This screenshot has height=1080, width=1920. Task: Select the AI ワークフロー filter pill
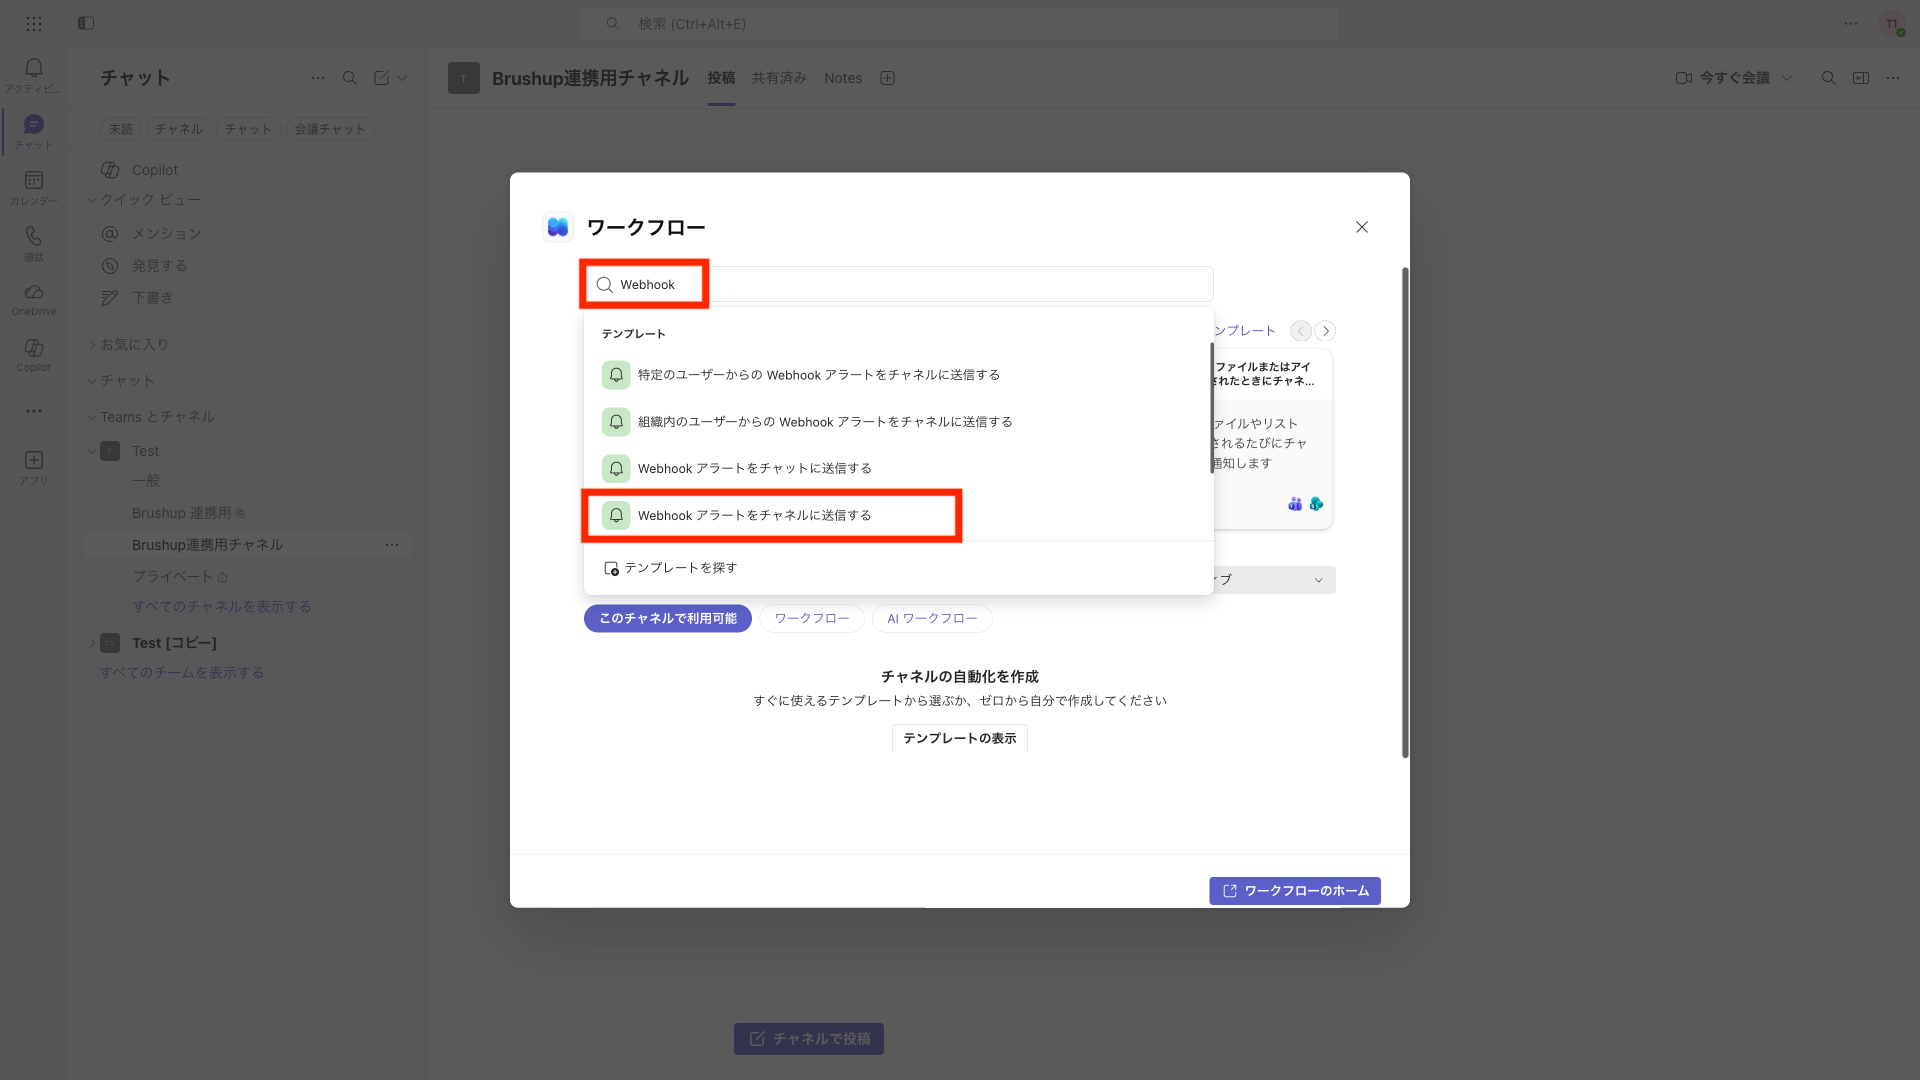932,619
